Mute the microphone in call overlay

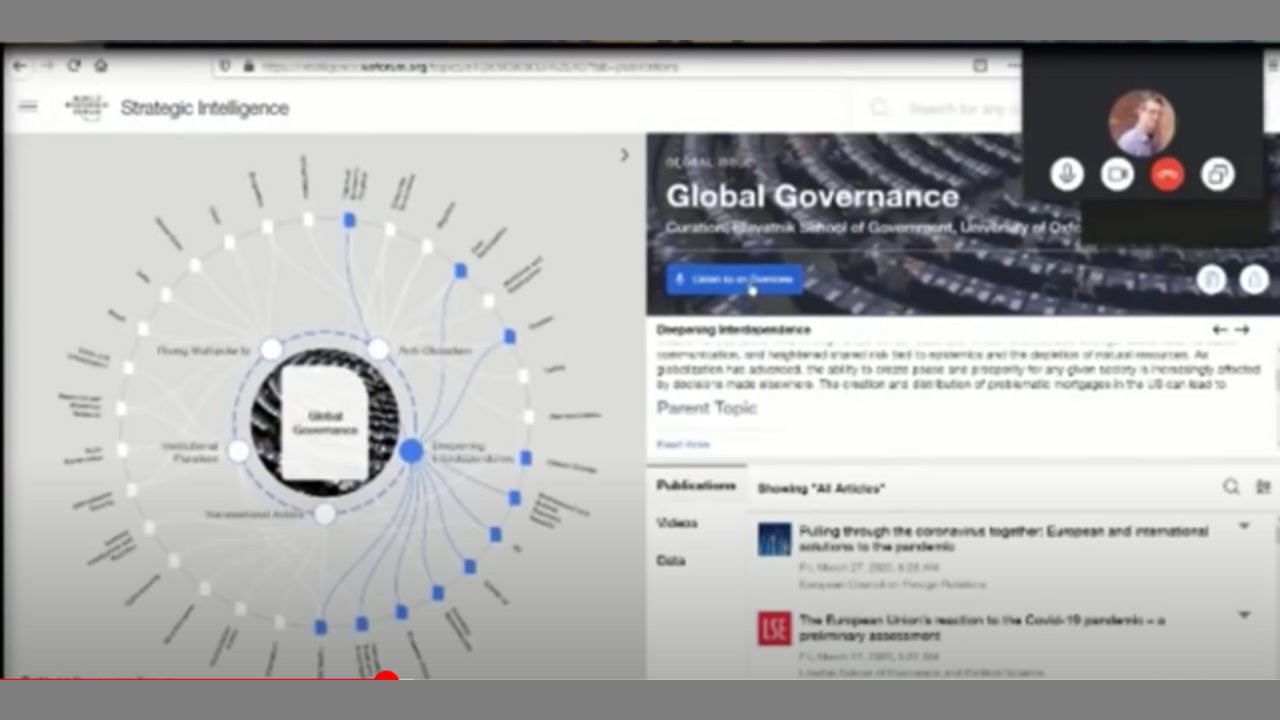point(1066,174)
